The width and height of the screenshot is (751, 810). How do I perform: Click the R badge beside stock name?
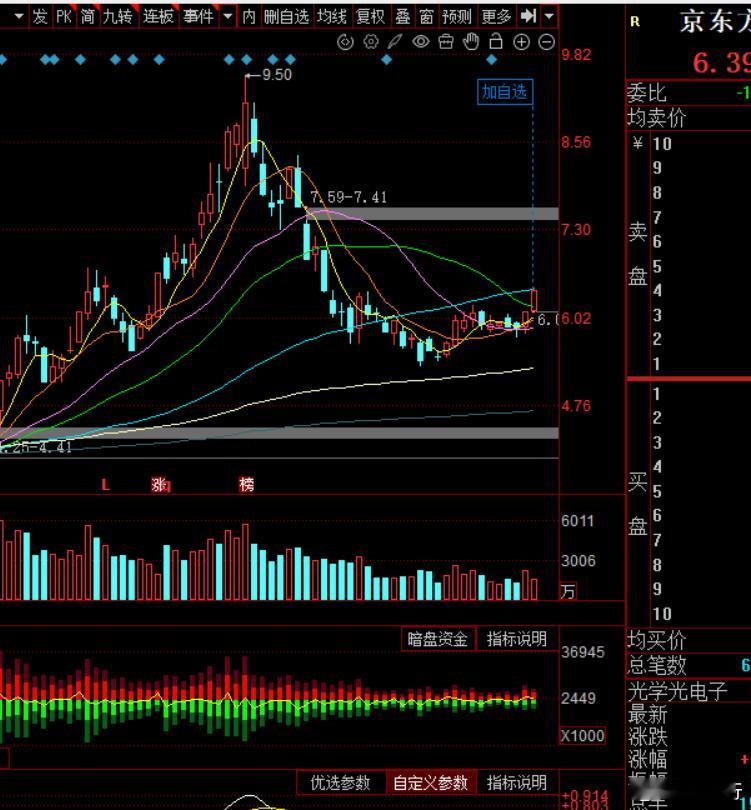click(635, 22)
